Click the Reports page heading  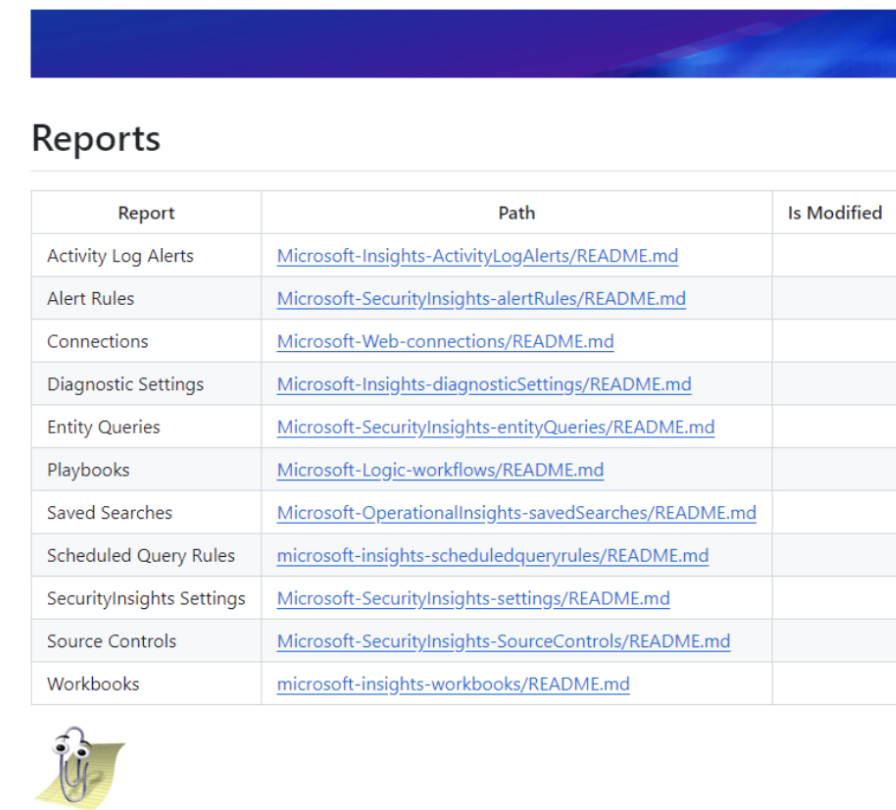[x=95, y=139]
